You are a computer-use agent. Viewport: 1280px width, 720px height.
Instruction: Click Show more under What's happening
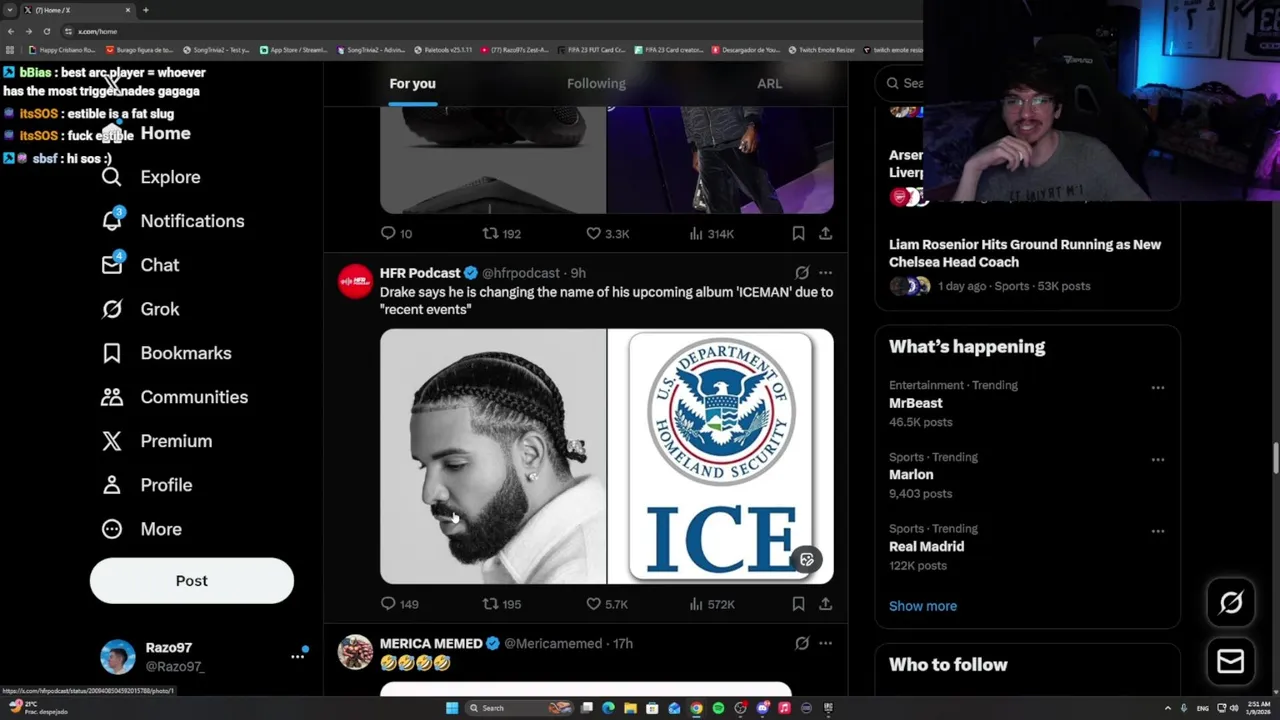(x=923, y=606)
